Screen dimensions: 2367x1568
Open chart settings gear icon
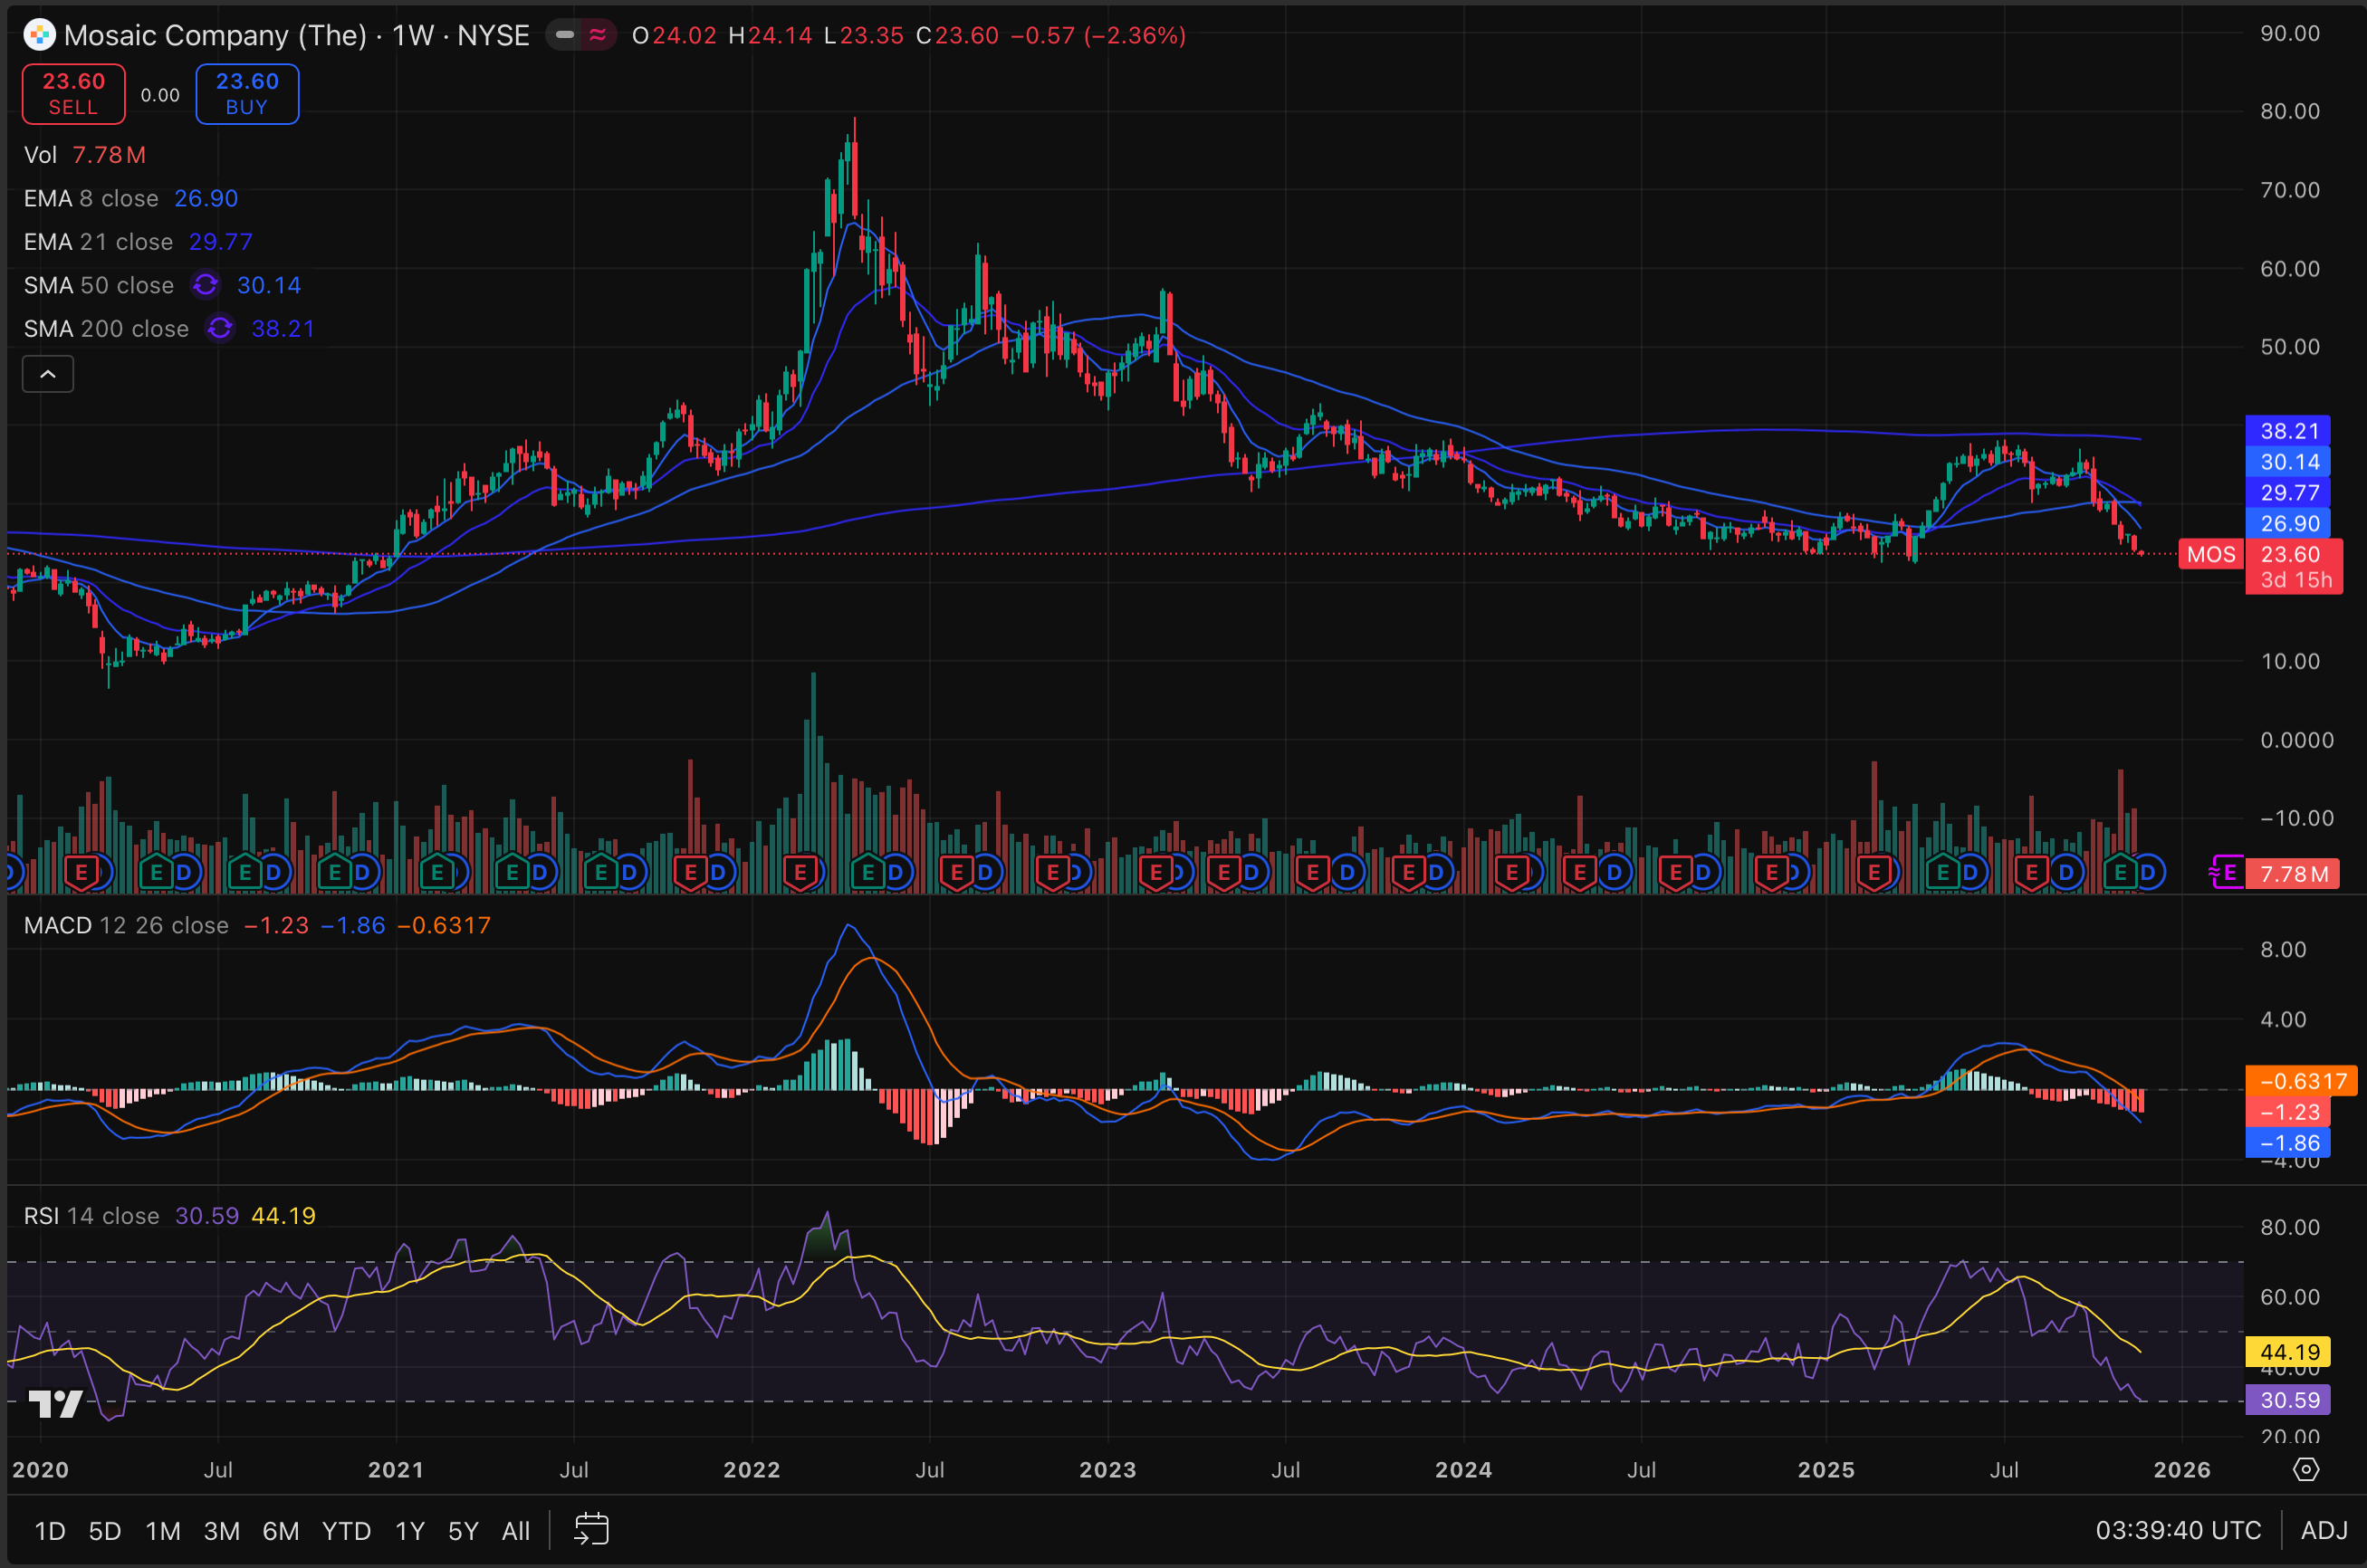[2305, 1469]
